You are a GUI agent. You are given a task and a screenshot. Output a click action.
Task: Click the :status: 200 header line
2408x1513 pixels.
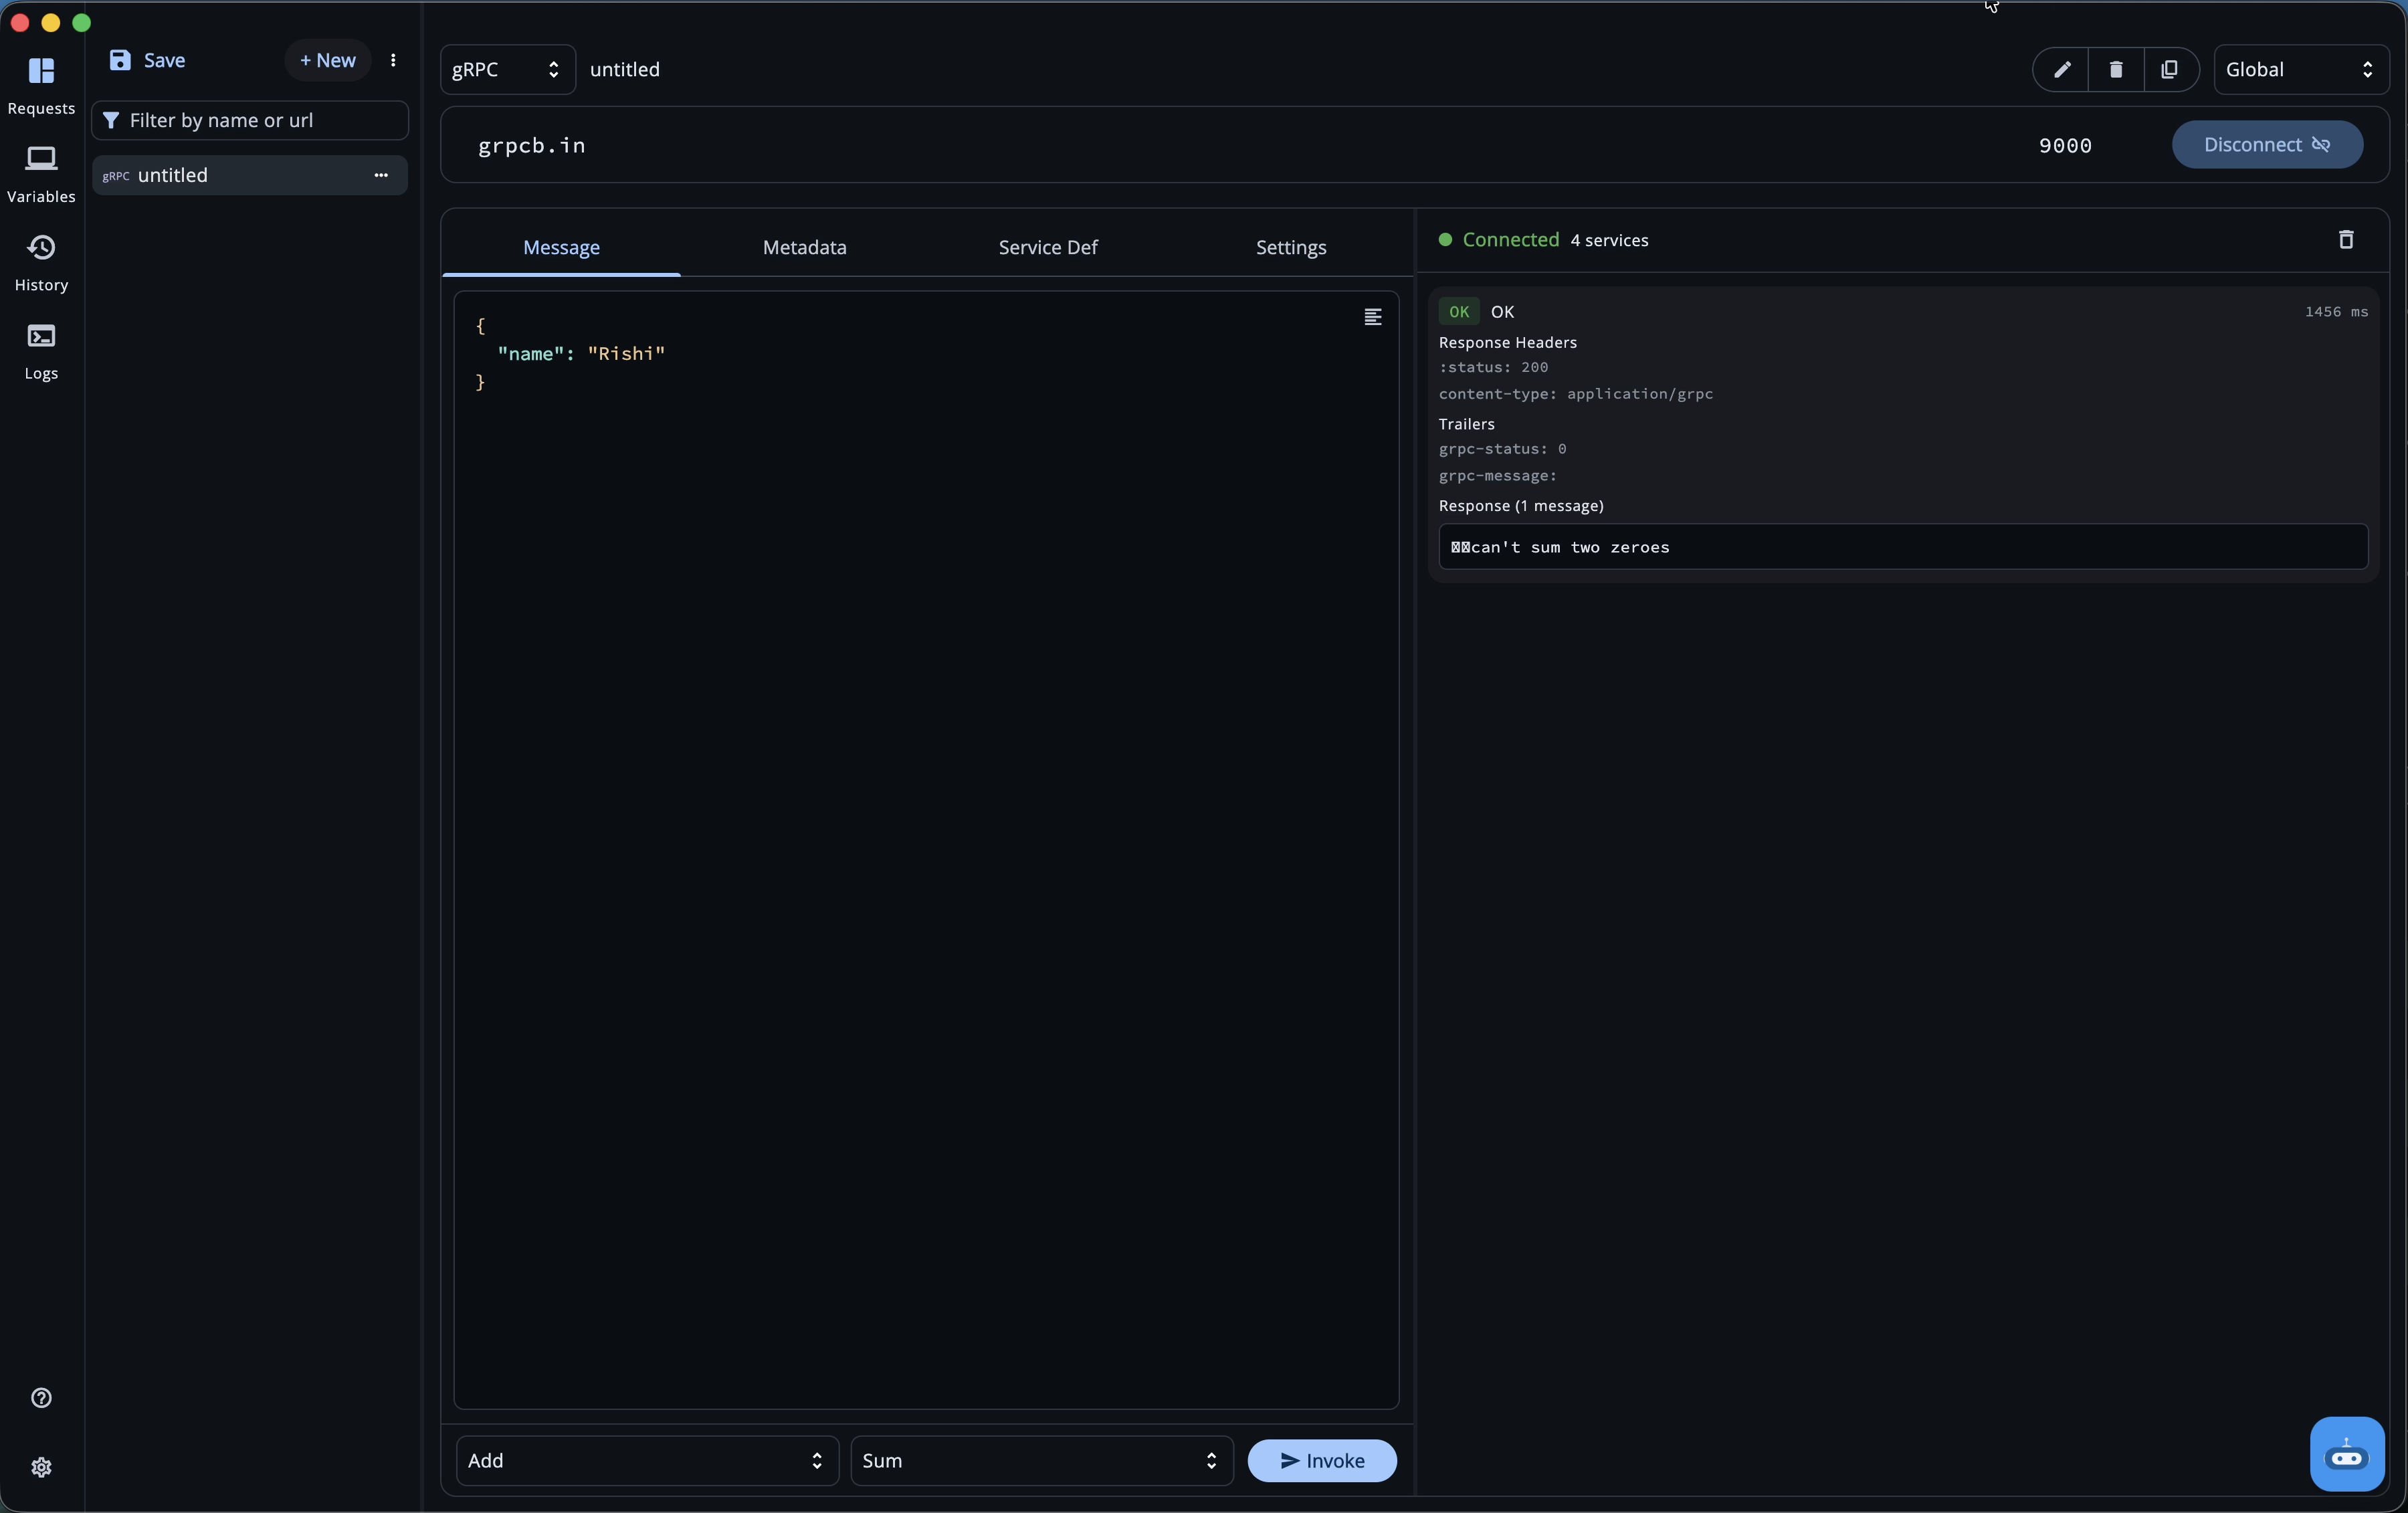pos(1493,367)
